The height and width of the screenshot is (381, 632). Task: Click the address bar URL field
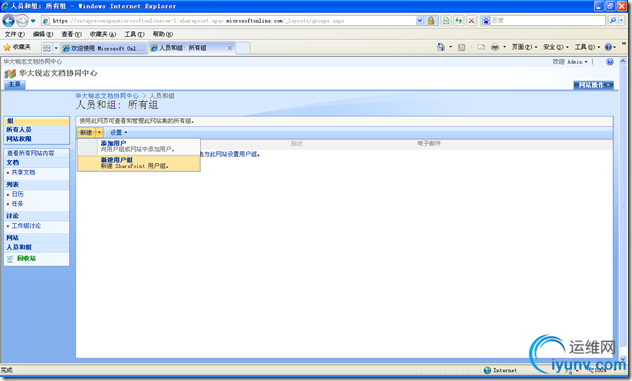[x=230, y=21]
